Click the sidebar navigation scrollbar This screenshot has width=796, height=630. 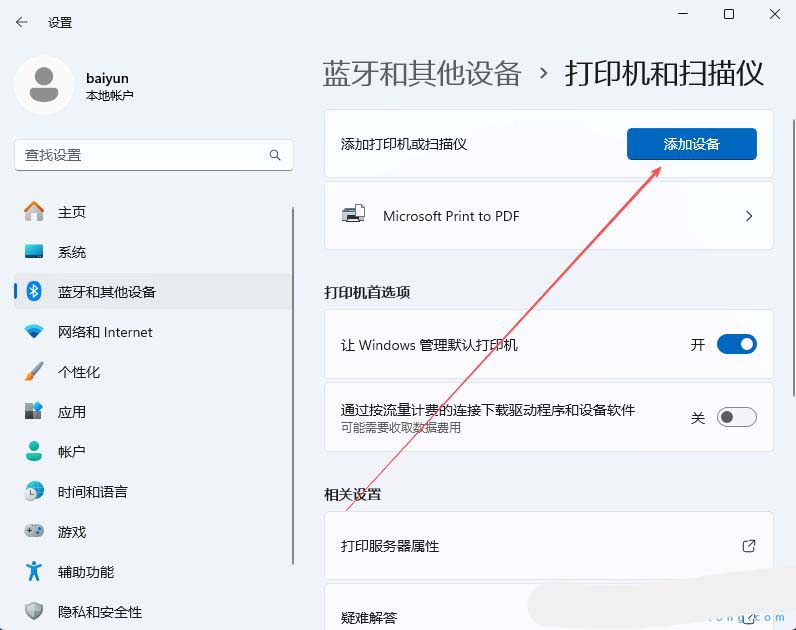[293, 385]
